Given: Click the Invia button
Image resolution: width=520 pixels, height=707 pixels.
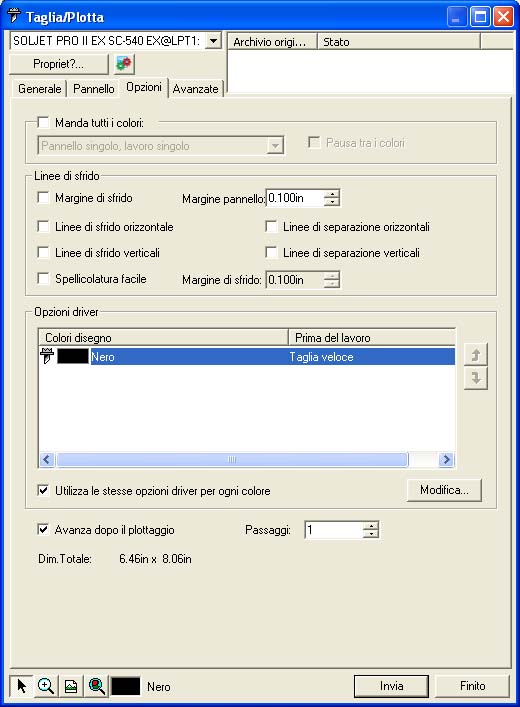Looking at the screenshot, I should pos(391,686).
